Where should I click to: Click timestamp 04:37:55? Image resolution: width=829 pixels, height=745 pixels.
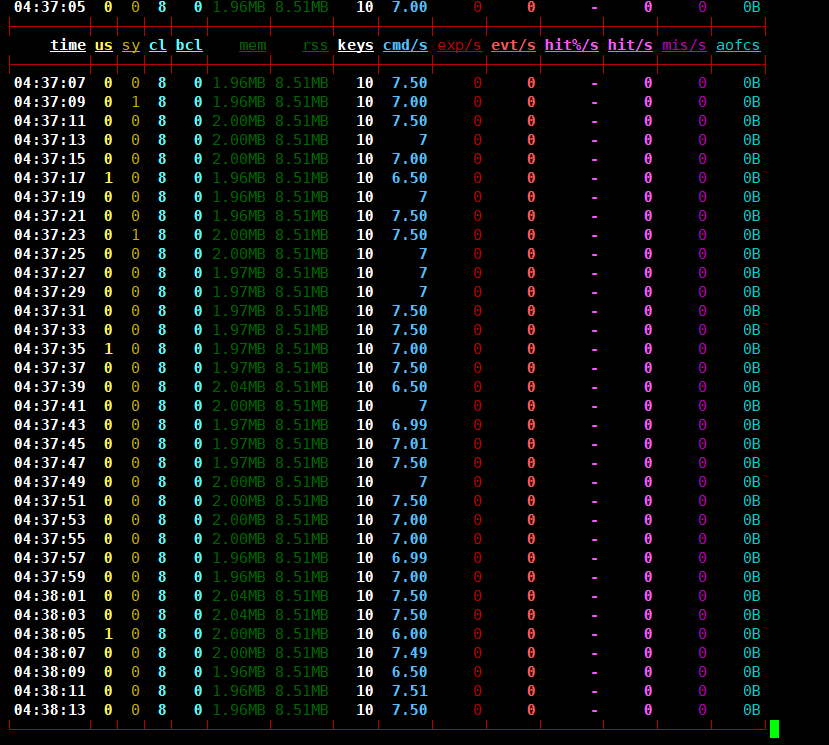[50, 539]
